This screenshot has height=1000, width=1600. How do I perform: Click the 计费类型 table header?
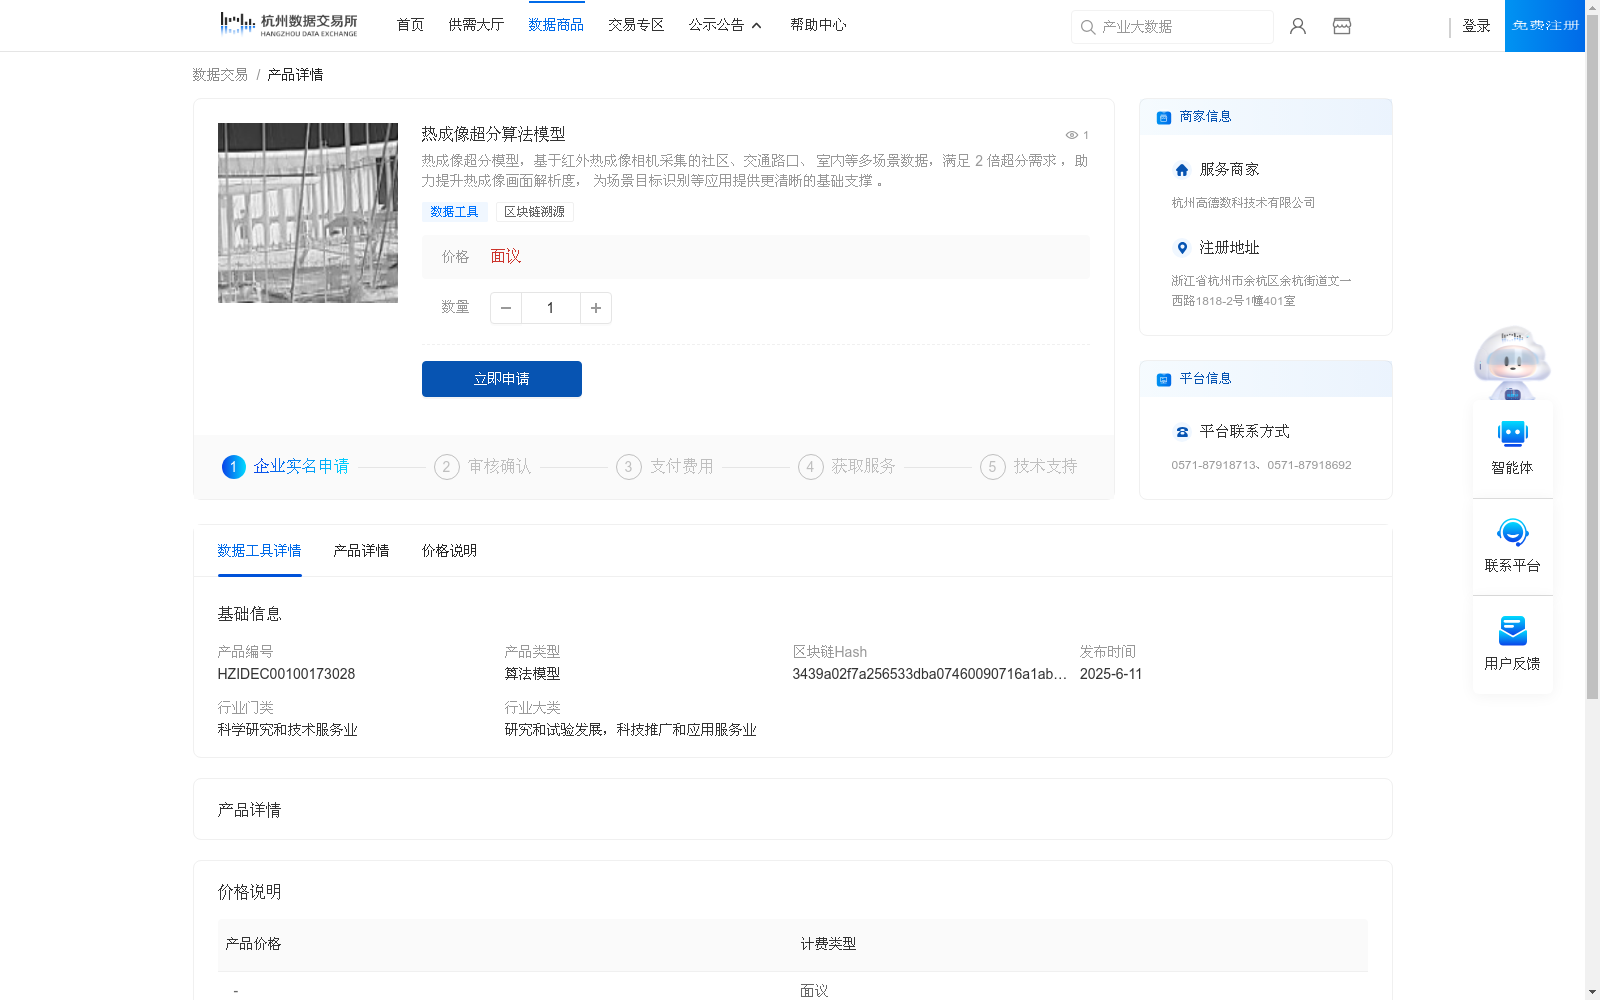[x=828, y=944]
